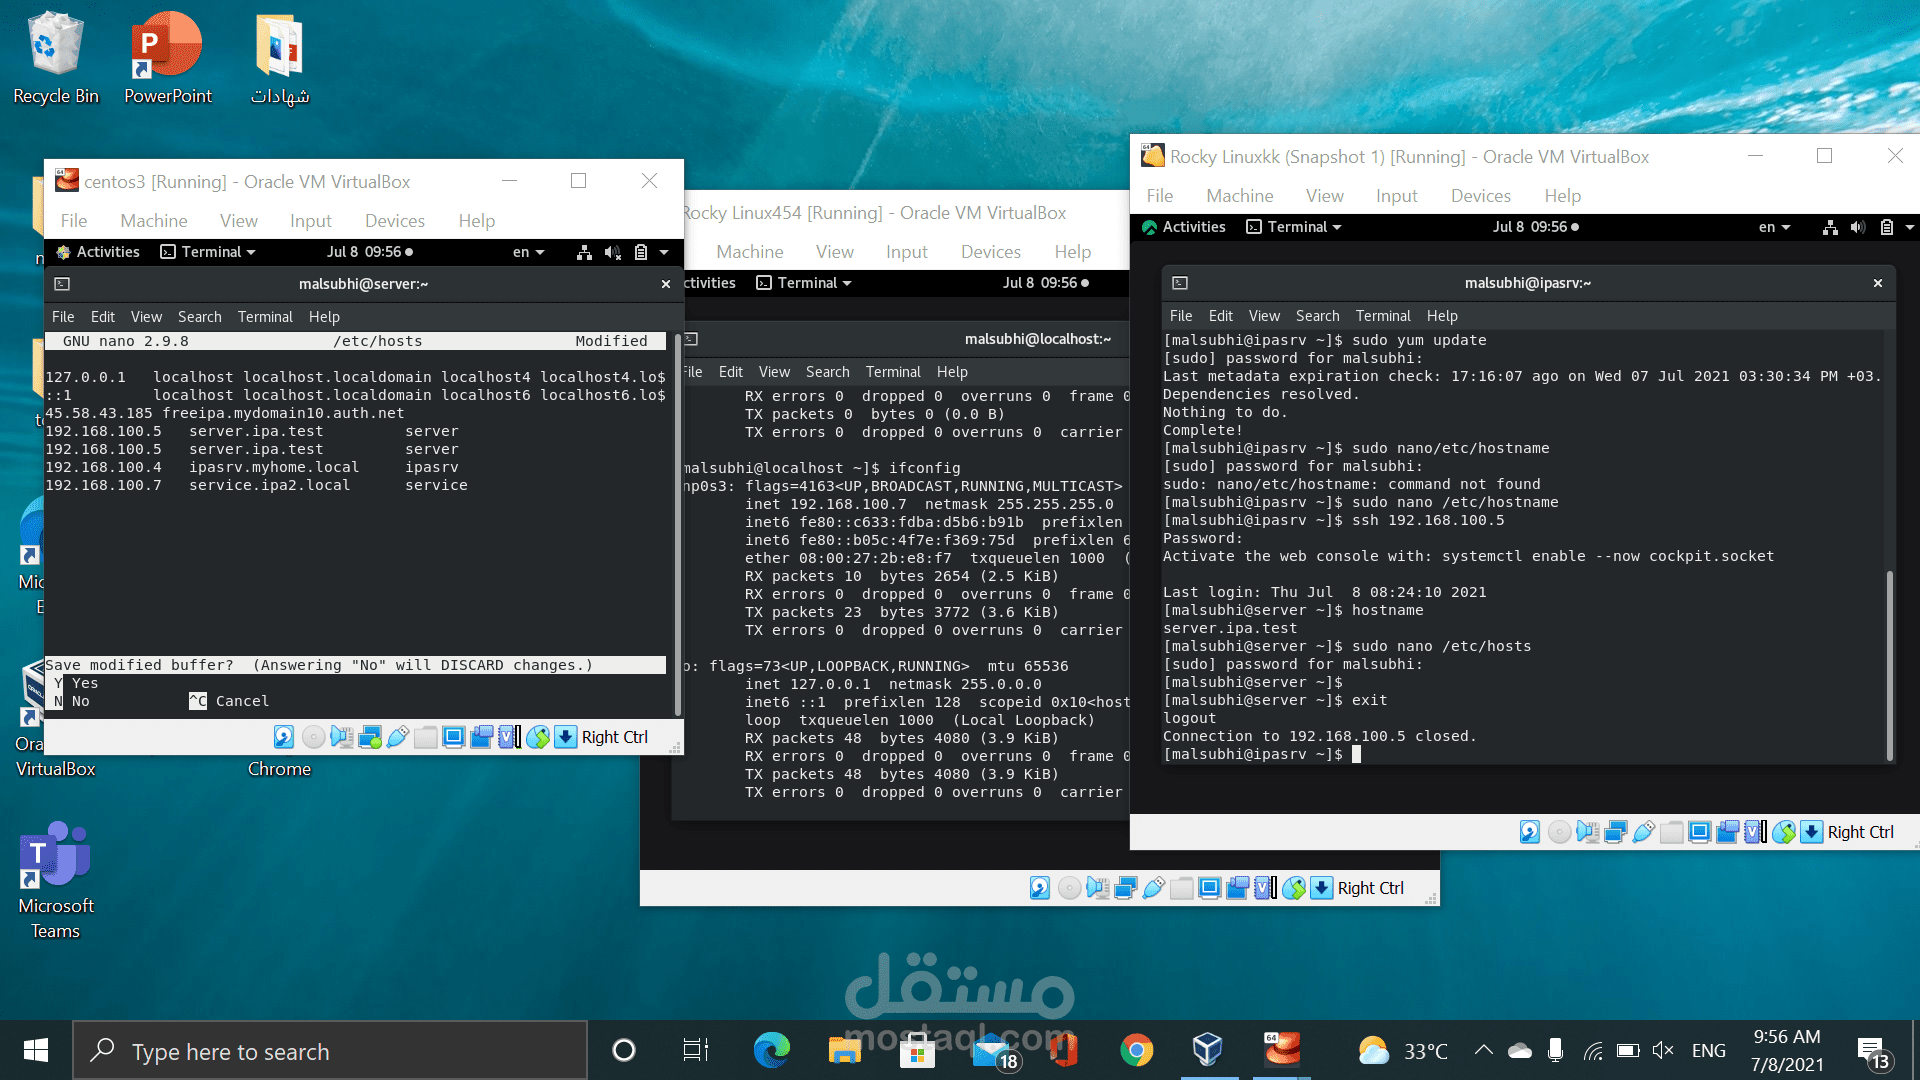Click hard disk indicator in centos3 status bar
Screen dimensions: 1920x1080
[284, 737]
